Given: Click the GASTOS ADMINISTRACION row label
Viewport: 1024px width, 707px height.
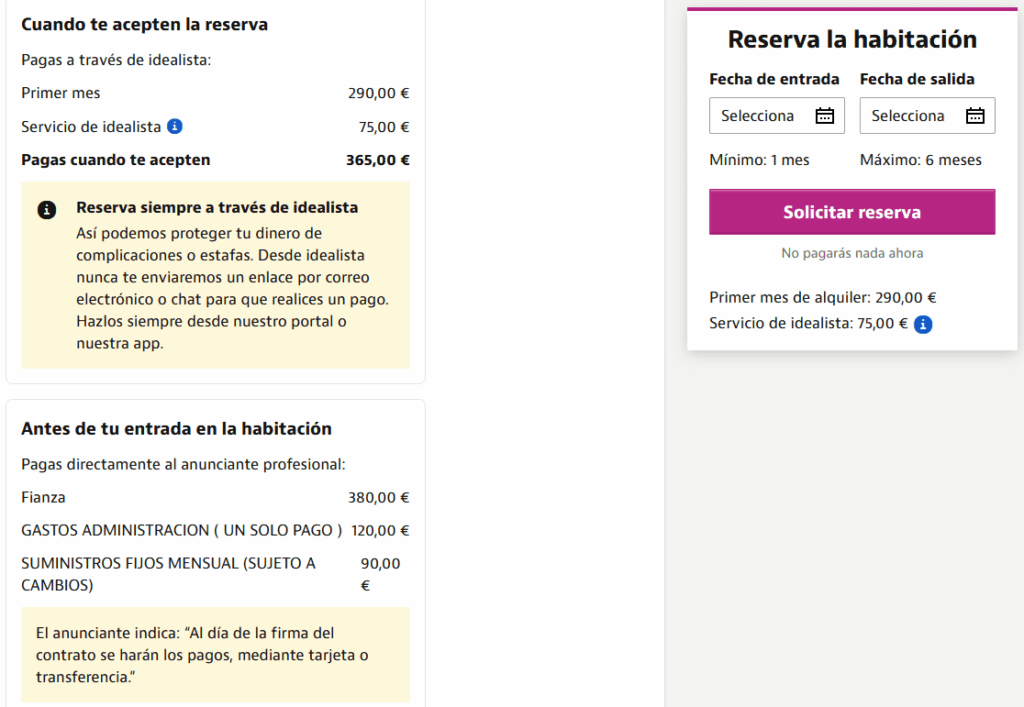Looking at the screenshot, I should 182,530.
